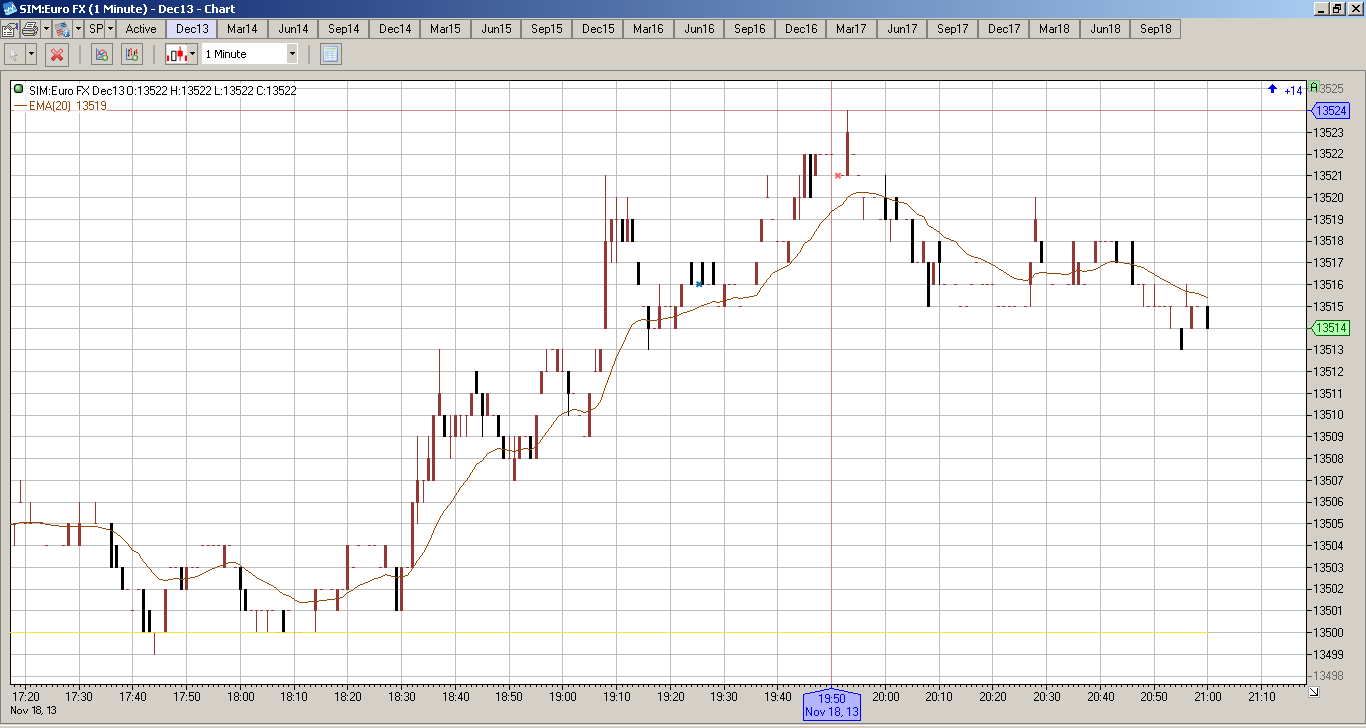Click the SP symbol button
1366x728 pixels.
point(96,29)
